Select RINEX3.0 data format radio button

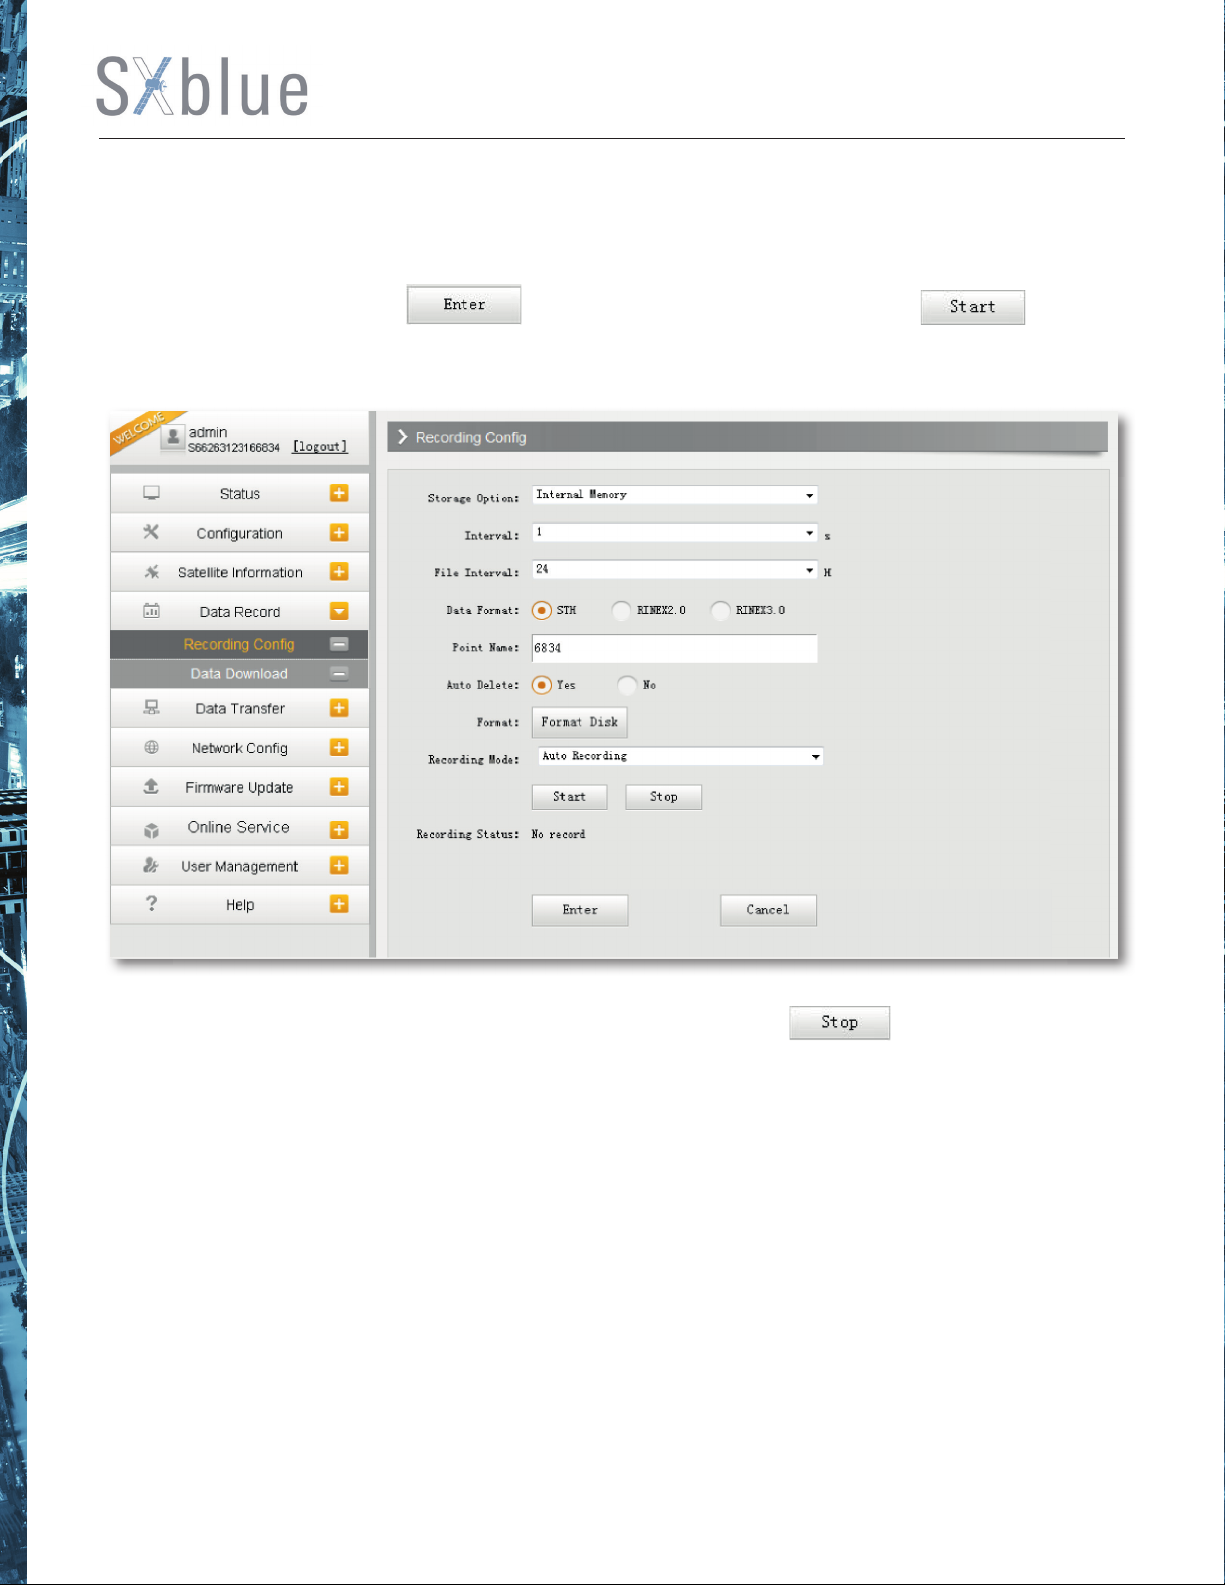click(721, 610)
